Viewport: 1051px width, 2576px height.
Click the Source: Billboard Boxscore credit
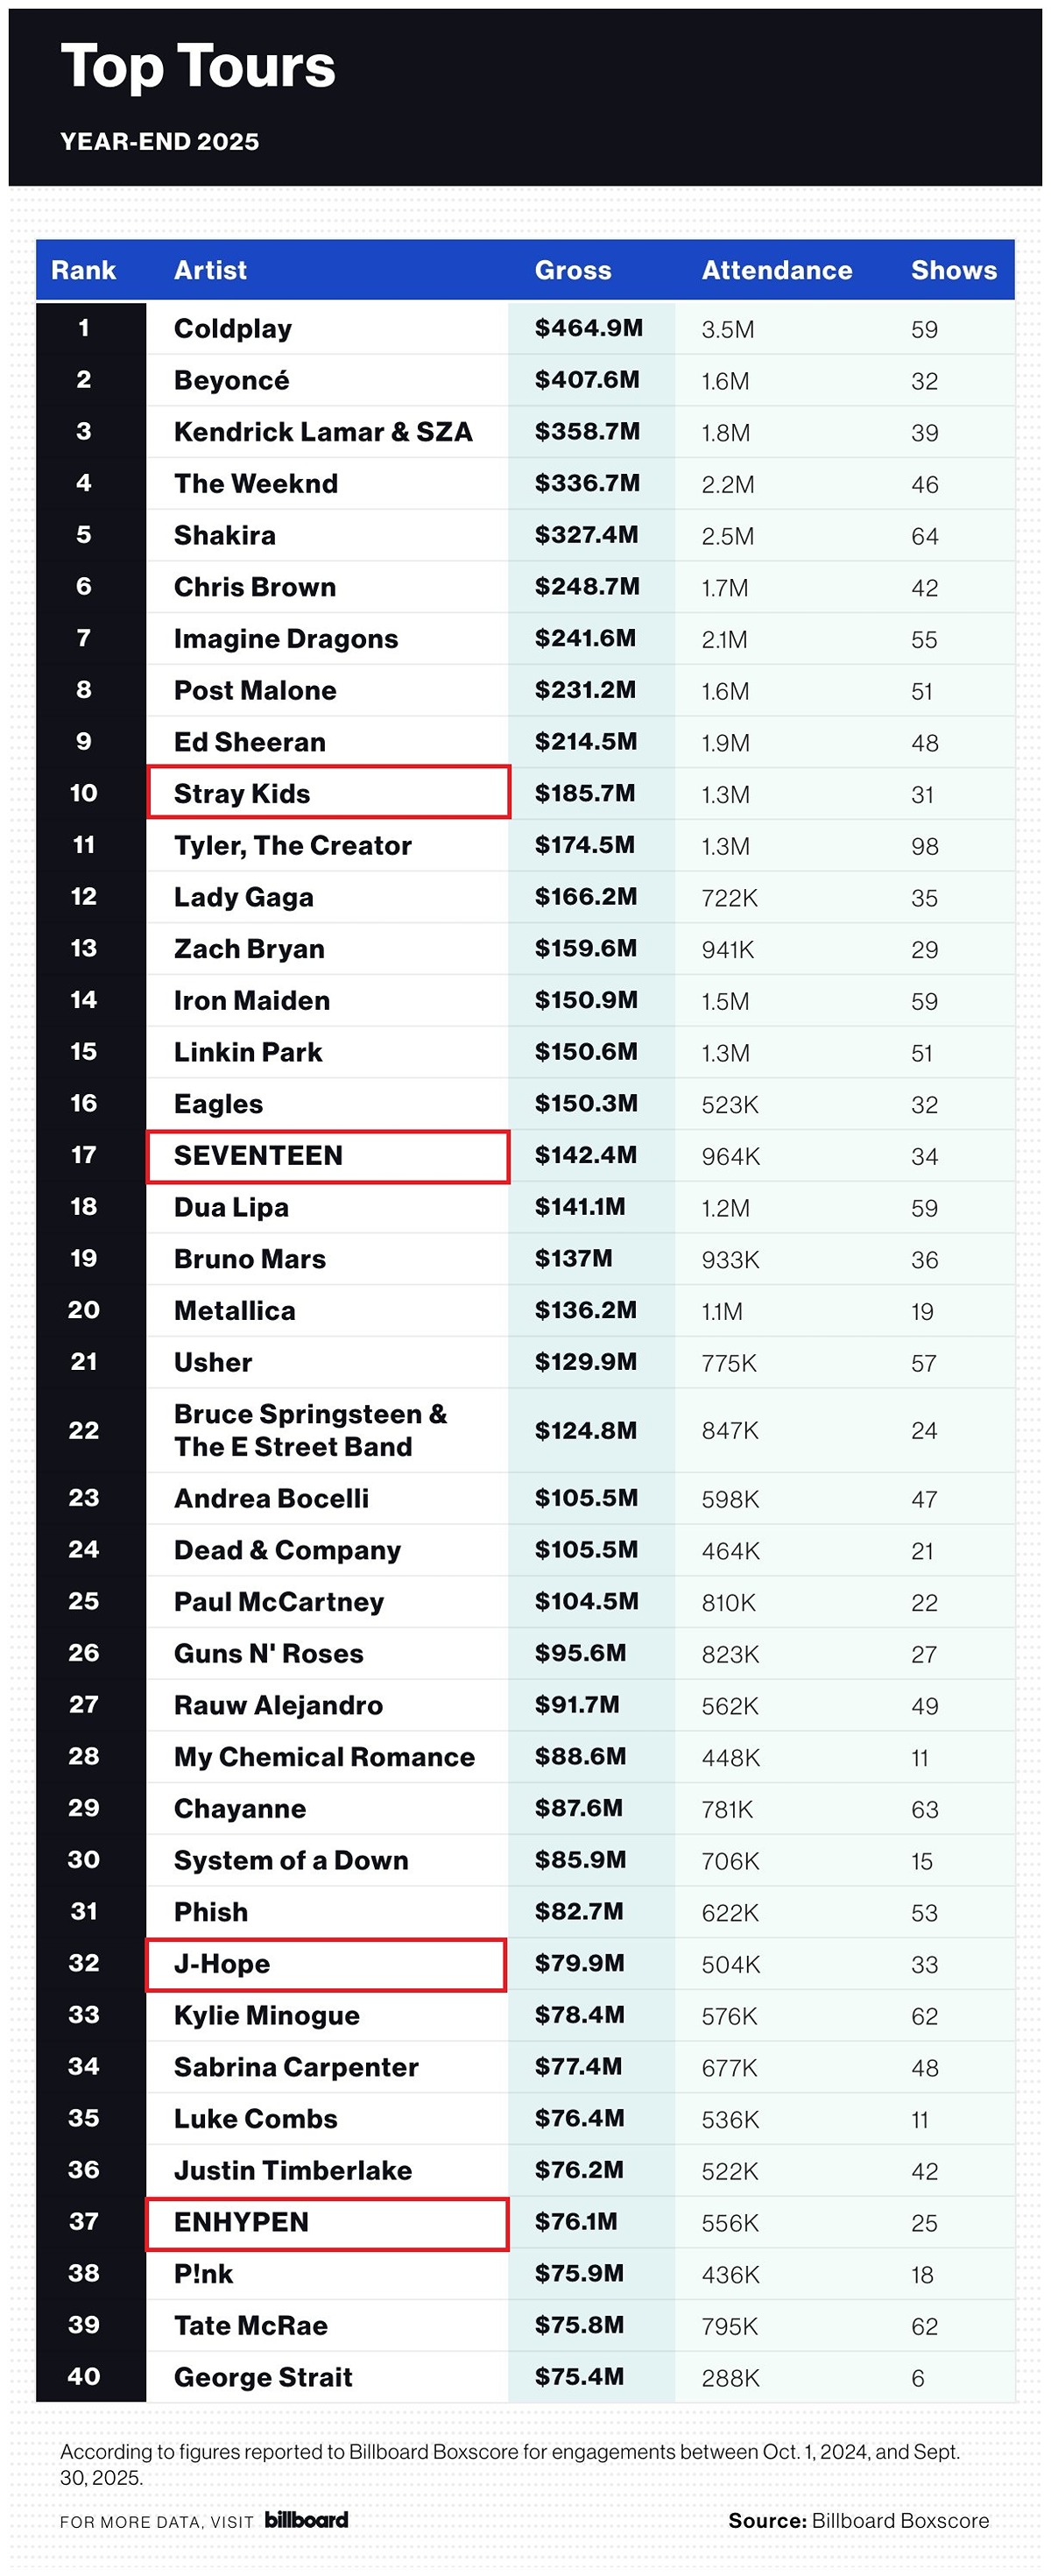click(x=858, y=2520)
